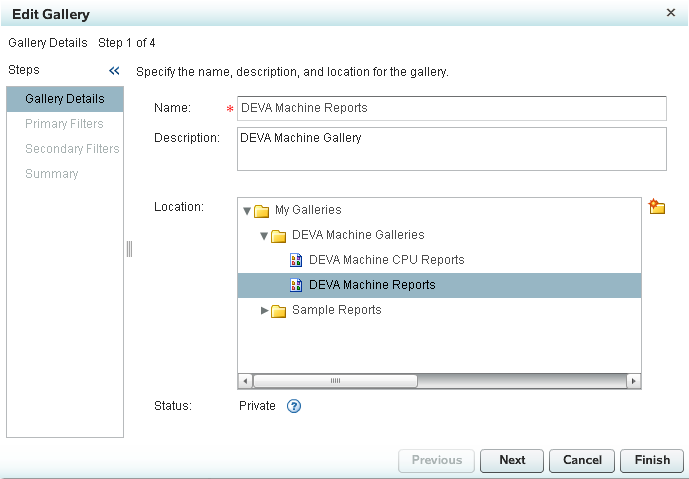This screenshot has height=479, width=689.
Task: Click the new folder icon beside Location
Action: click(657, 207)
